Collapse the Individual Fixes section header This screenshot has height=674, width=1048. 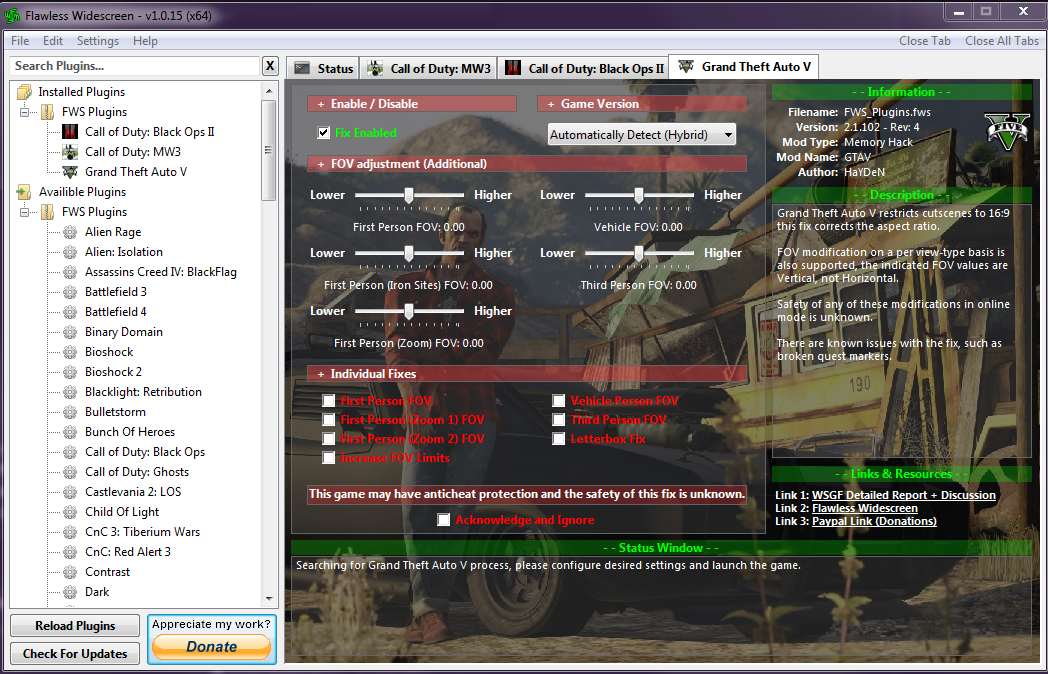click(527, 374)
